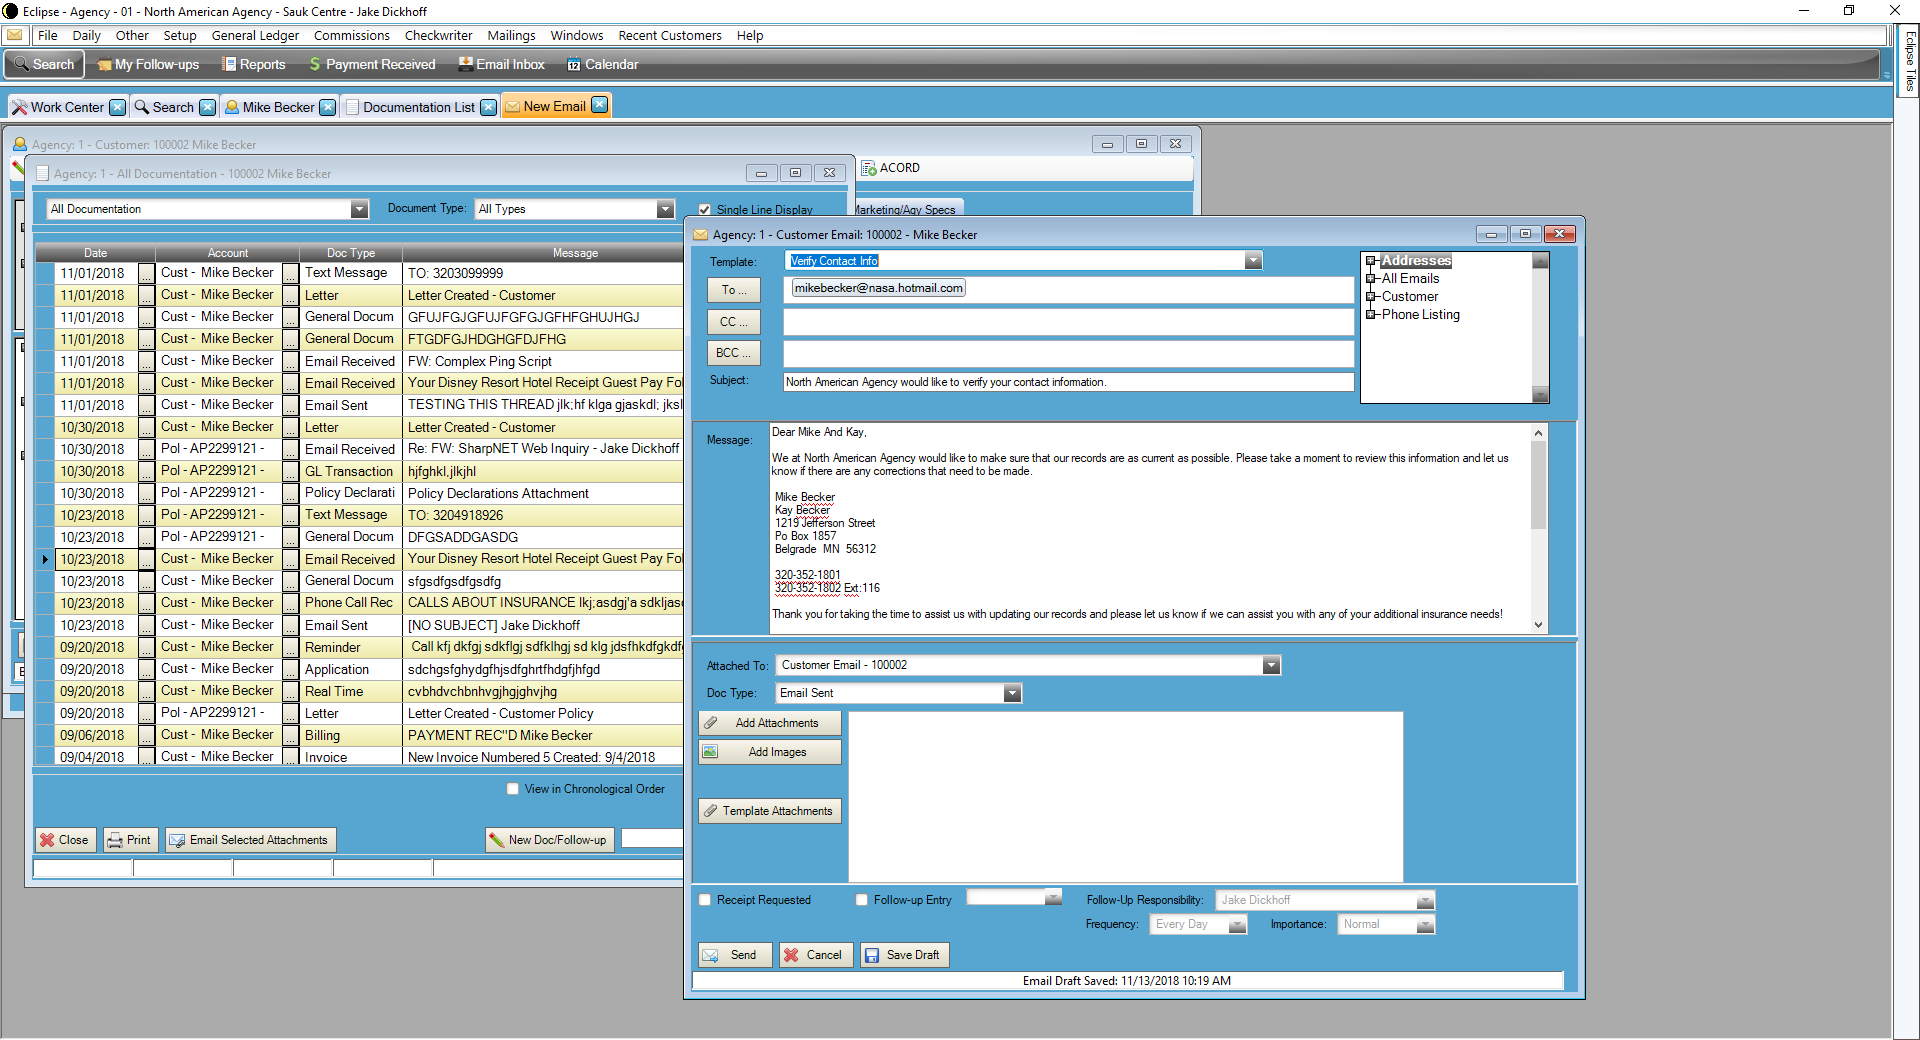This screenshot has height=1040, width=1920.
Task: Open the Verify Contact Info template dropdown
Action: (1253, 260)
